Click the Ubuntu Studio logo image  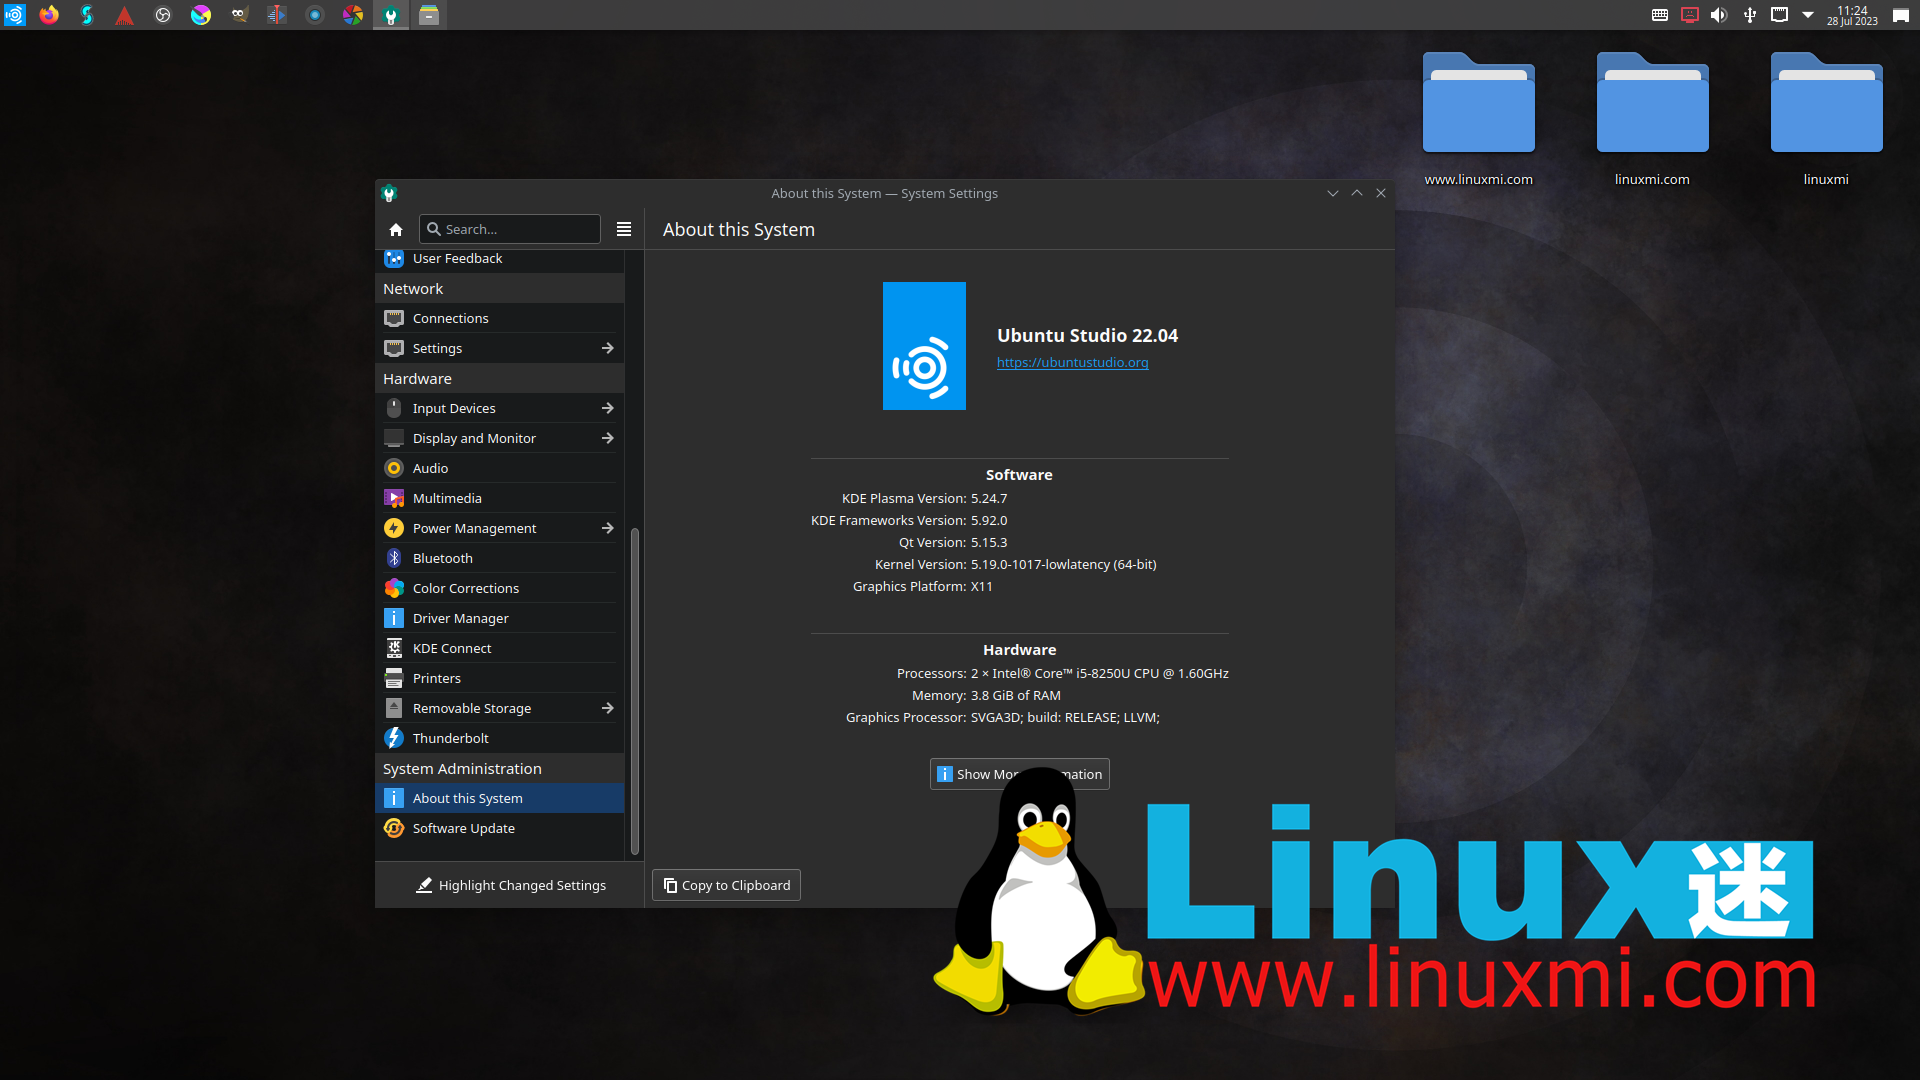[x=924, y=346]
